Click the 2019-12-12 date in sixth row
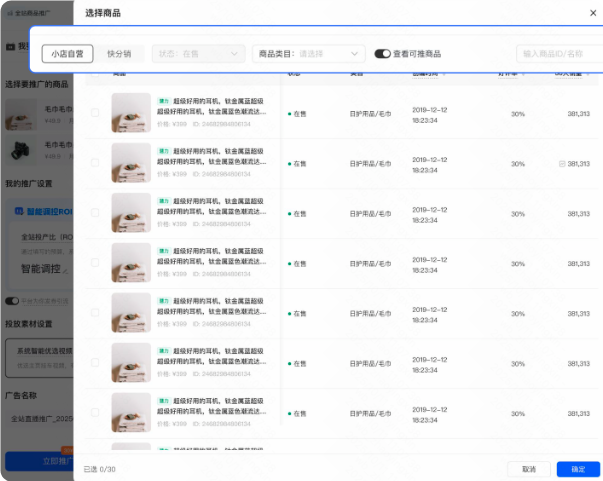The height and width of the screenshot is (481, 603). coord(430,360)
